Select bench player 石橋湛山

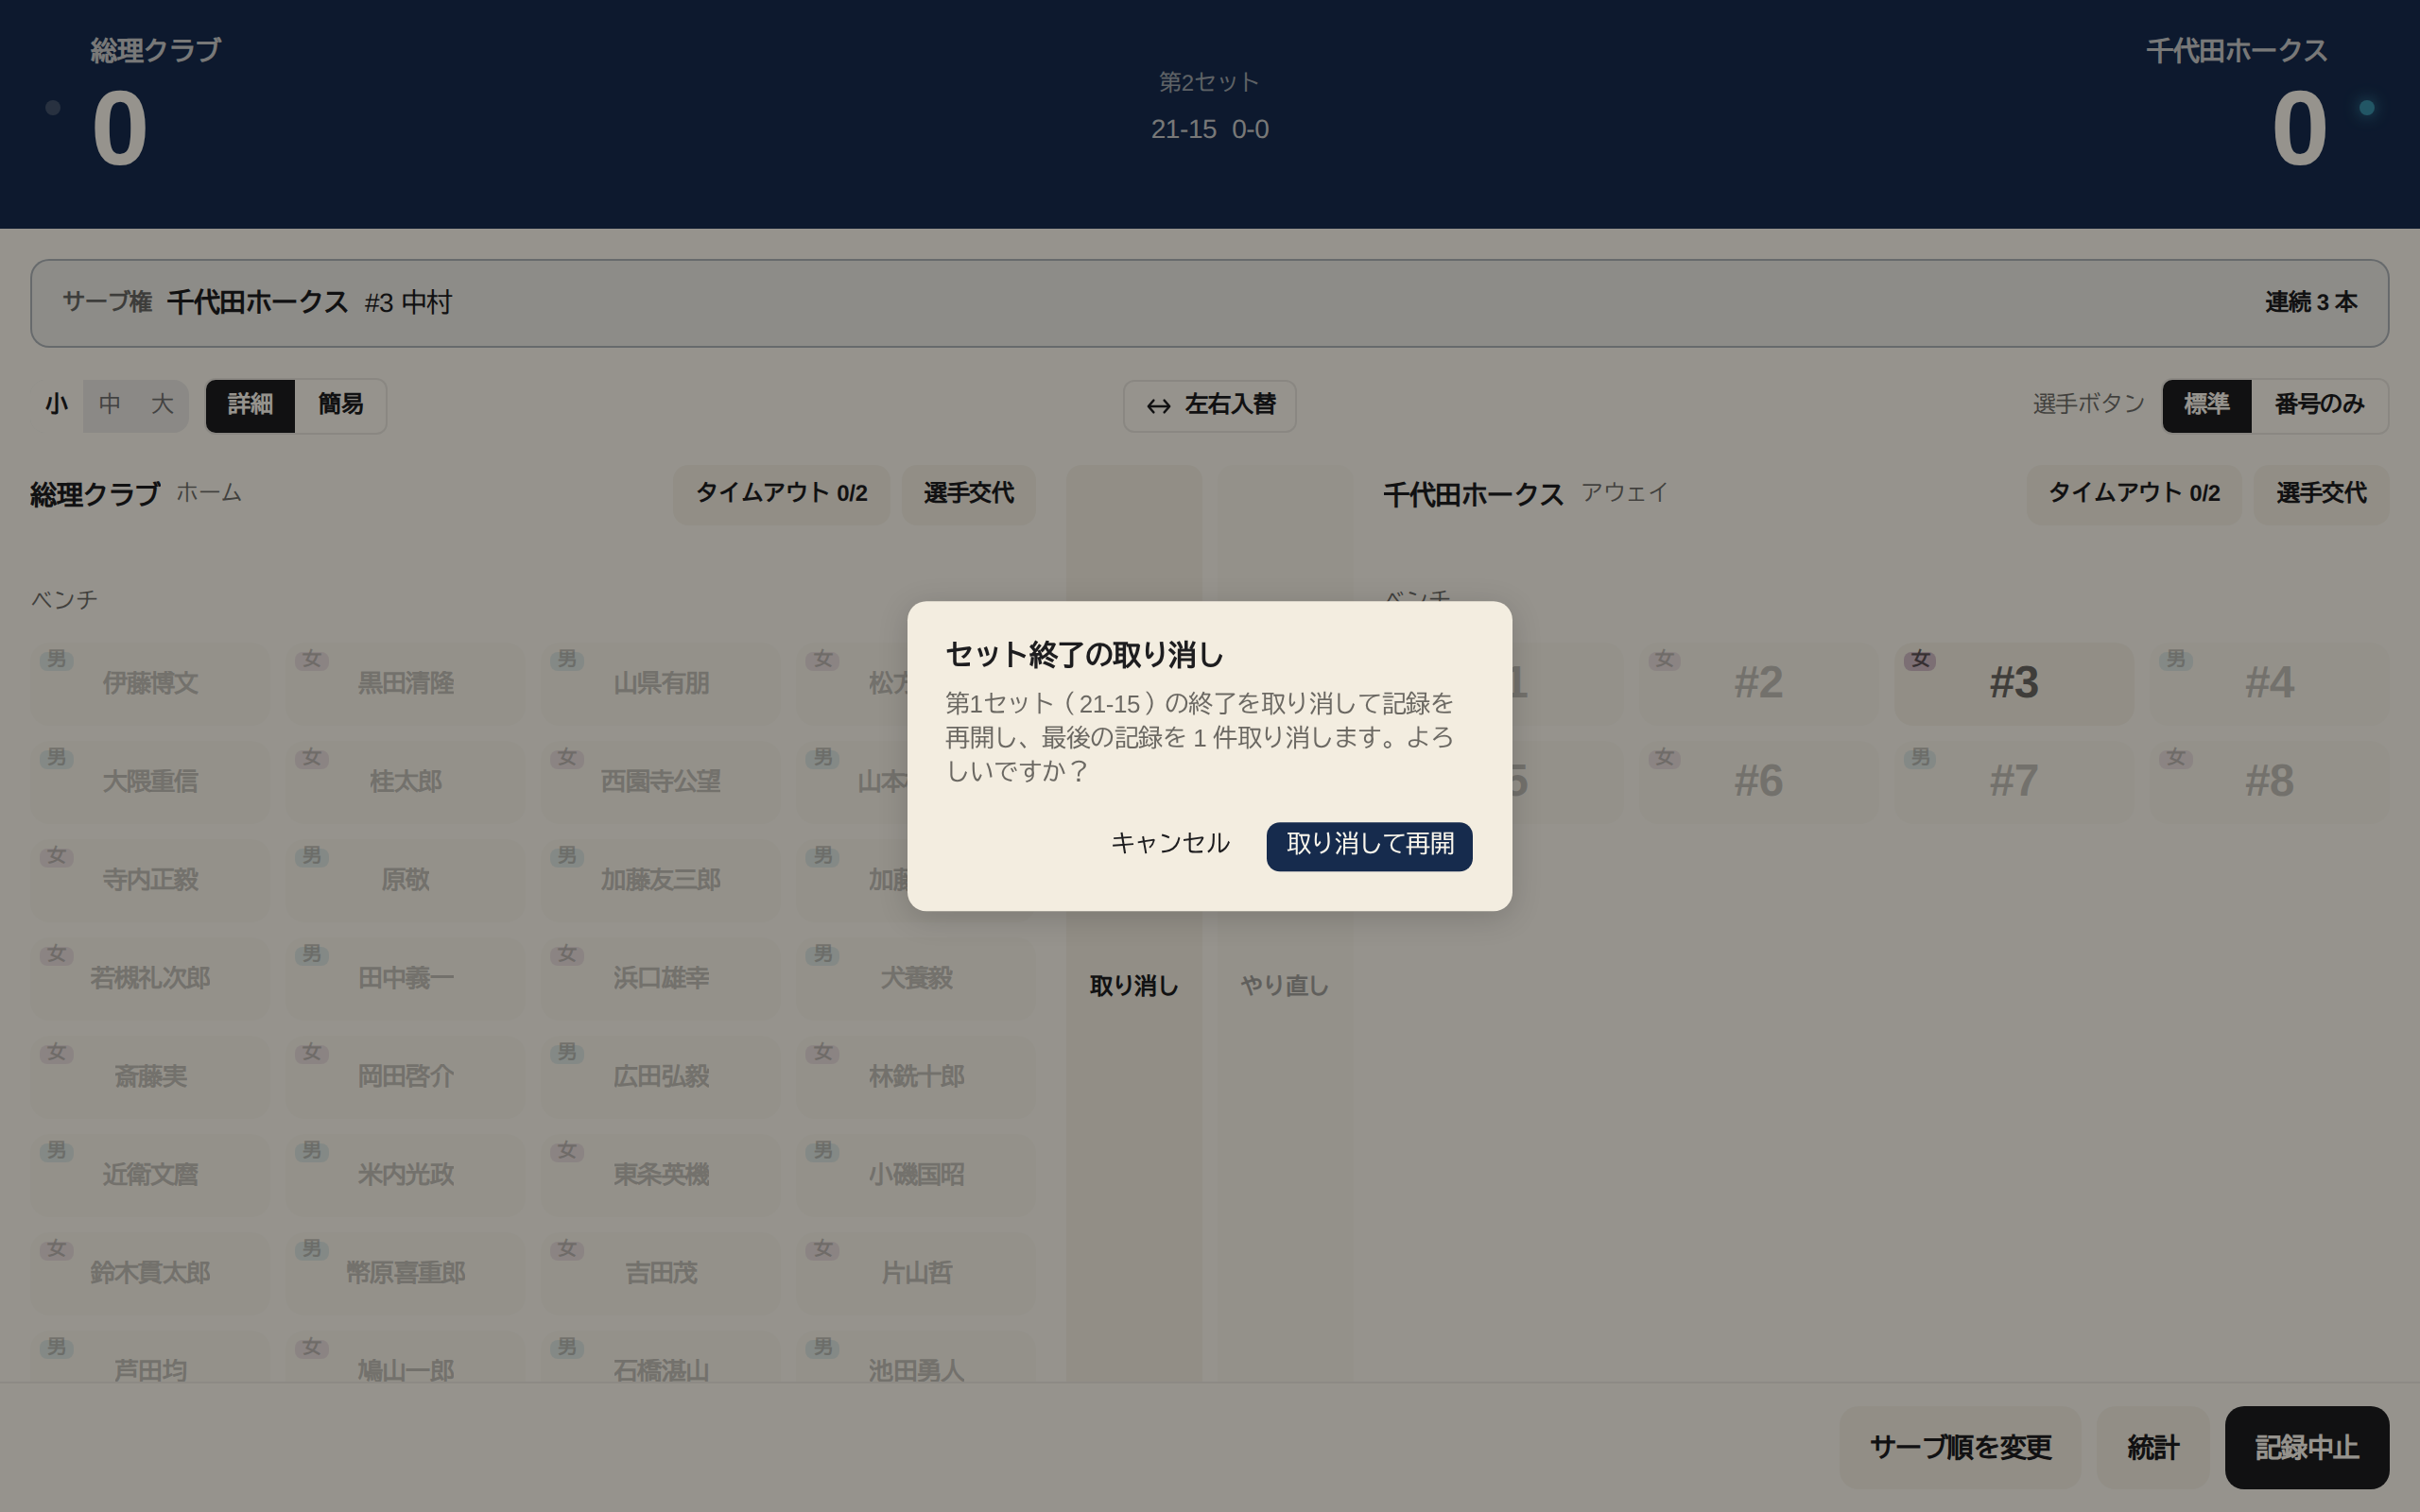tap(661, 1357)
